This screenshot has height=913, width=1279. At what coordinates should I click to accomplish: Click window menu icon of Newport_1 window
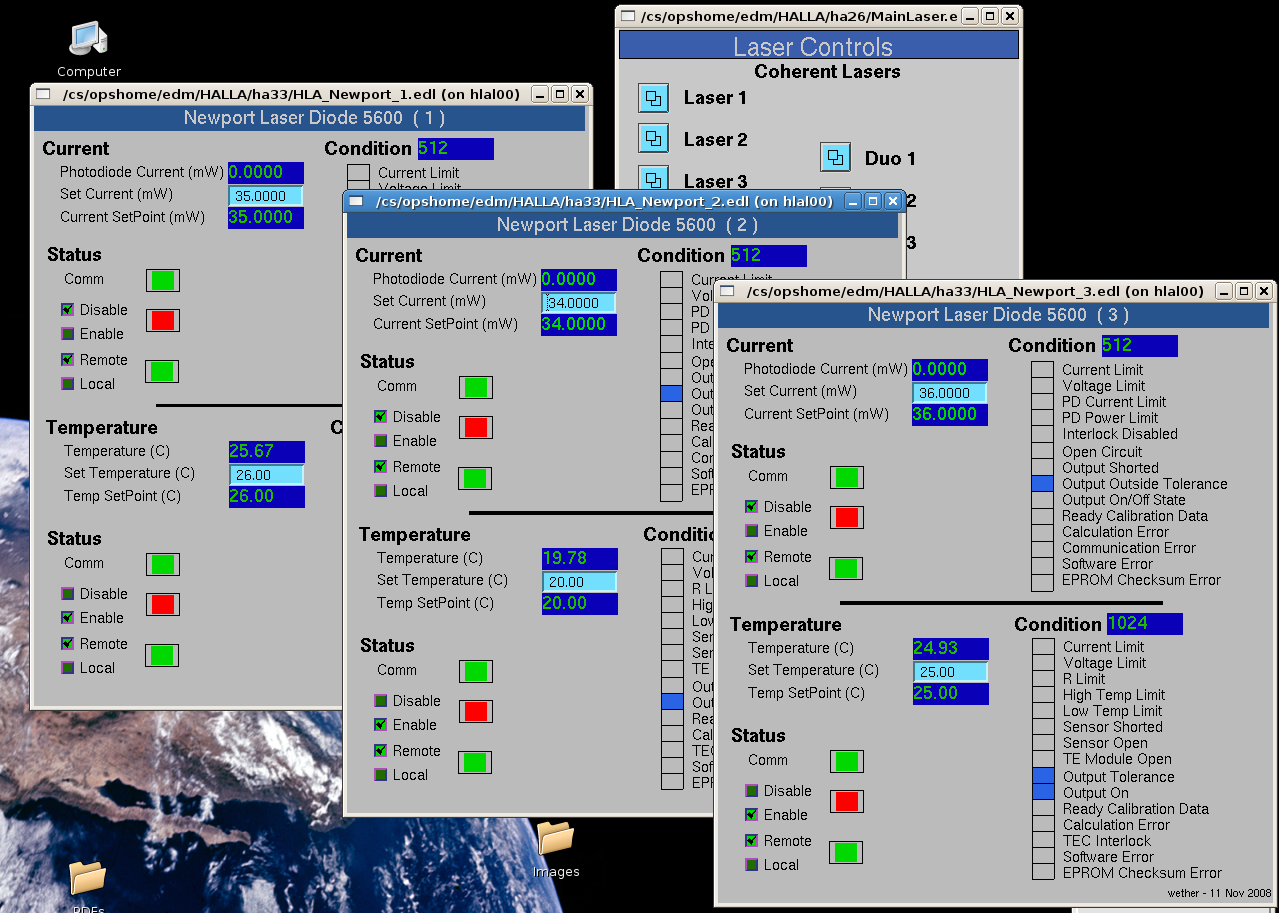[43, 94]
